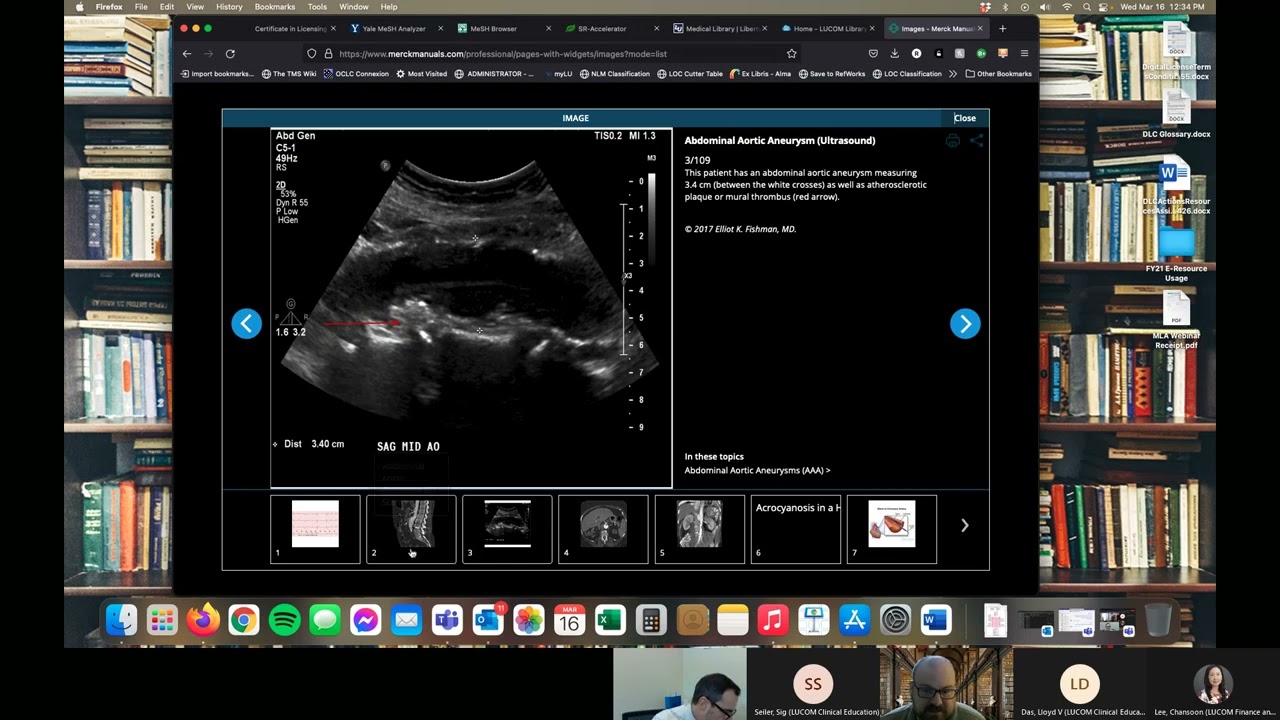1280x720 pixels.
Task: Open Firefox downloads panel
Action: [x=894, y=53]
